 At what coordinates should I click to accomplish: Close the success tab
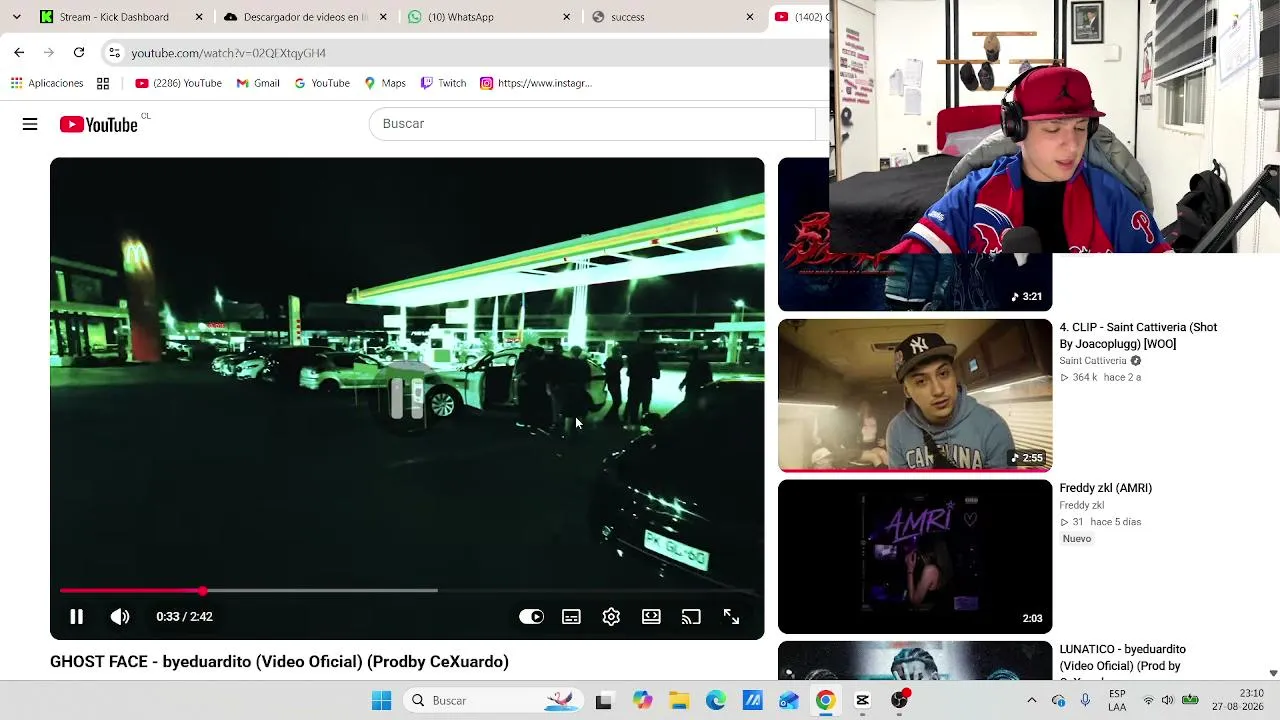click(750, 17)
